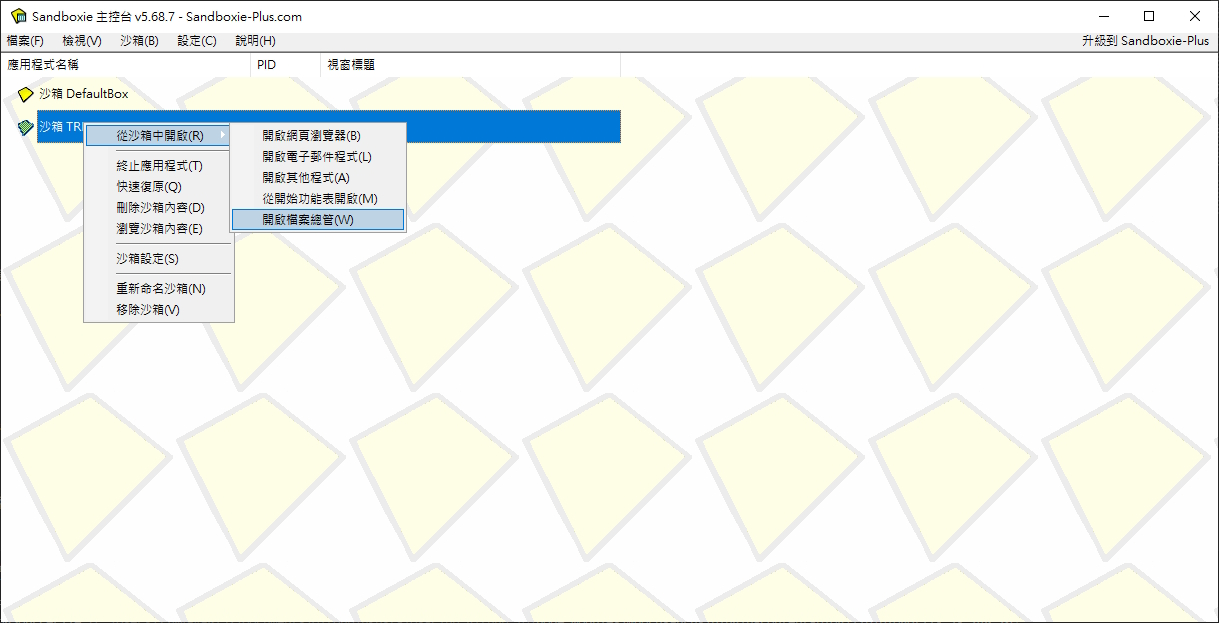This screenshot has height=623, width=1219.
Task: Expand the 從沙箱中開啟(R) submenu
Action: 159,135
